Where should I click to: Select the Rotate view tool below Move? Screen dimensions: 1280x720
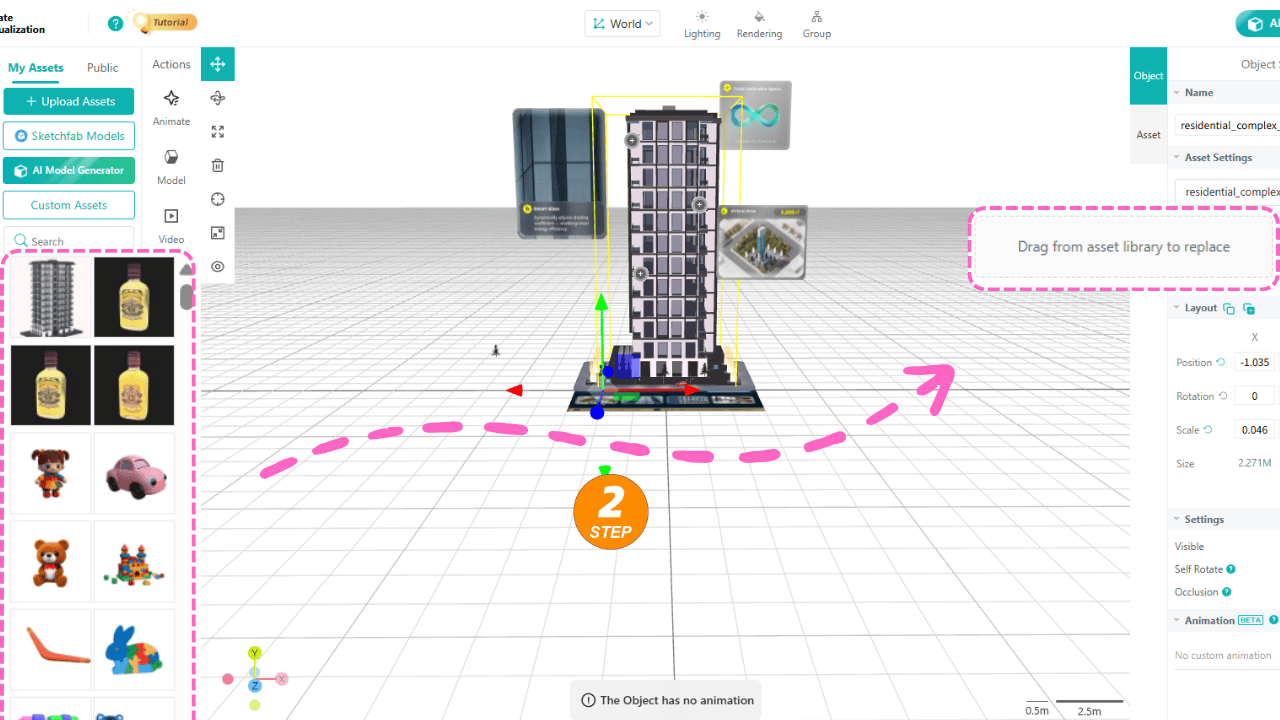point(218,97)
